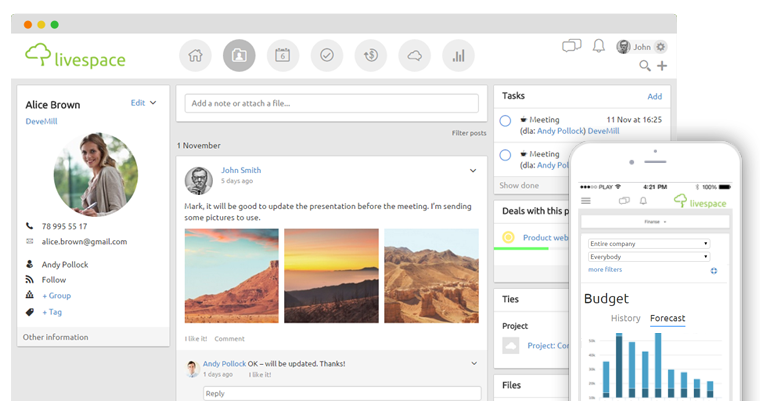The image size is (760, 401).
Task: Click the plus add icon in header
Action: (x=662, y=65)
